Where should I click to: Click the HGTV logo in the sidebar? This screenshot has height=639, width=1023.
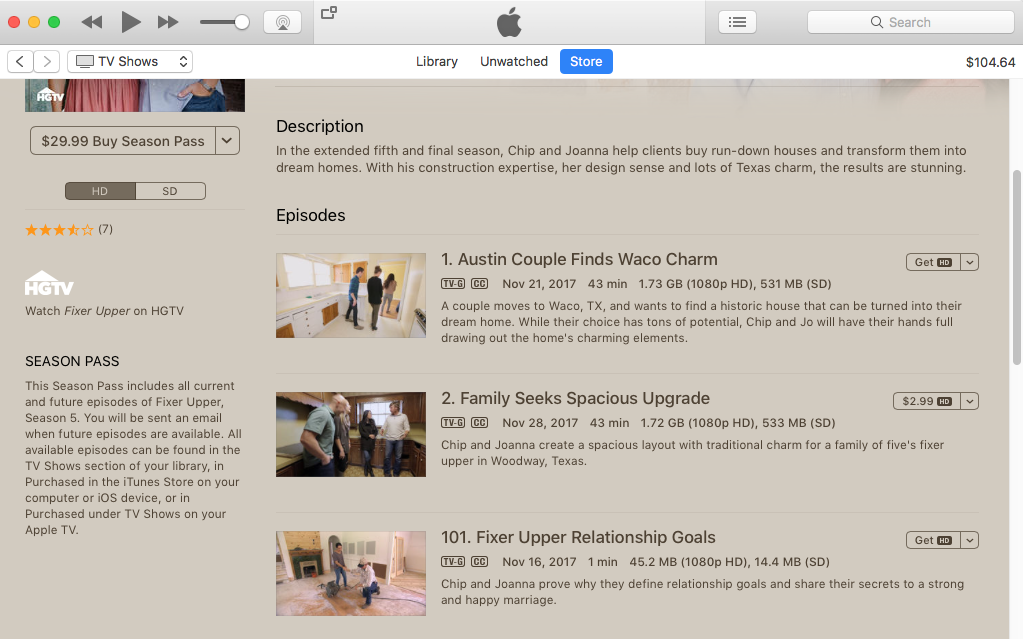click(x=49, y=283)
